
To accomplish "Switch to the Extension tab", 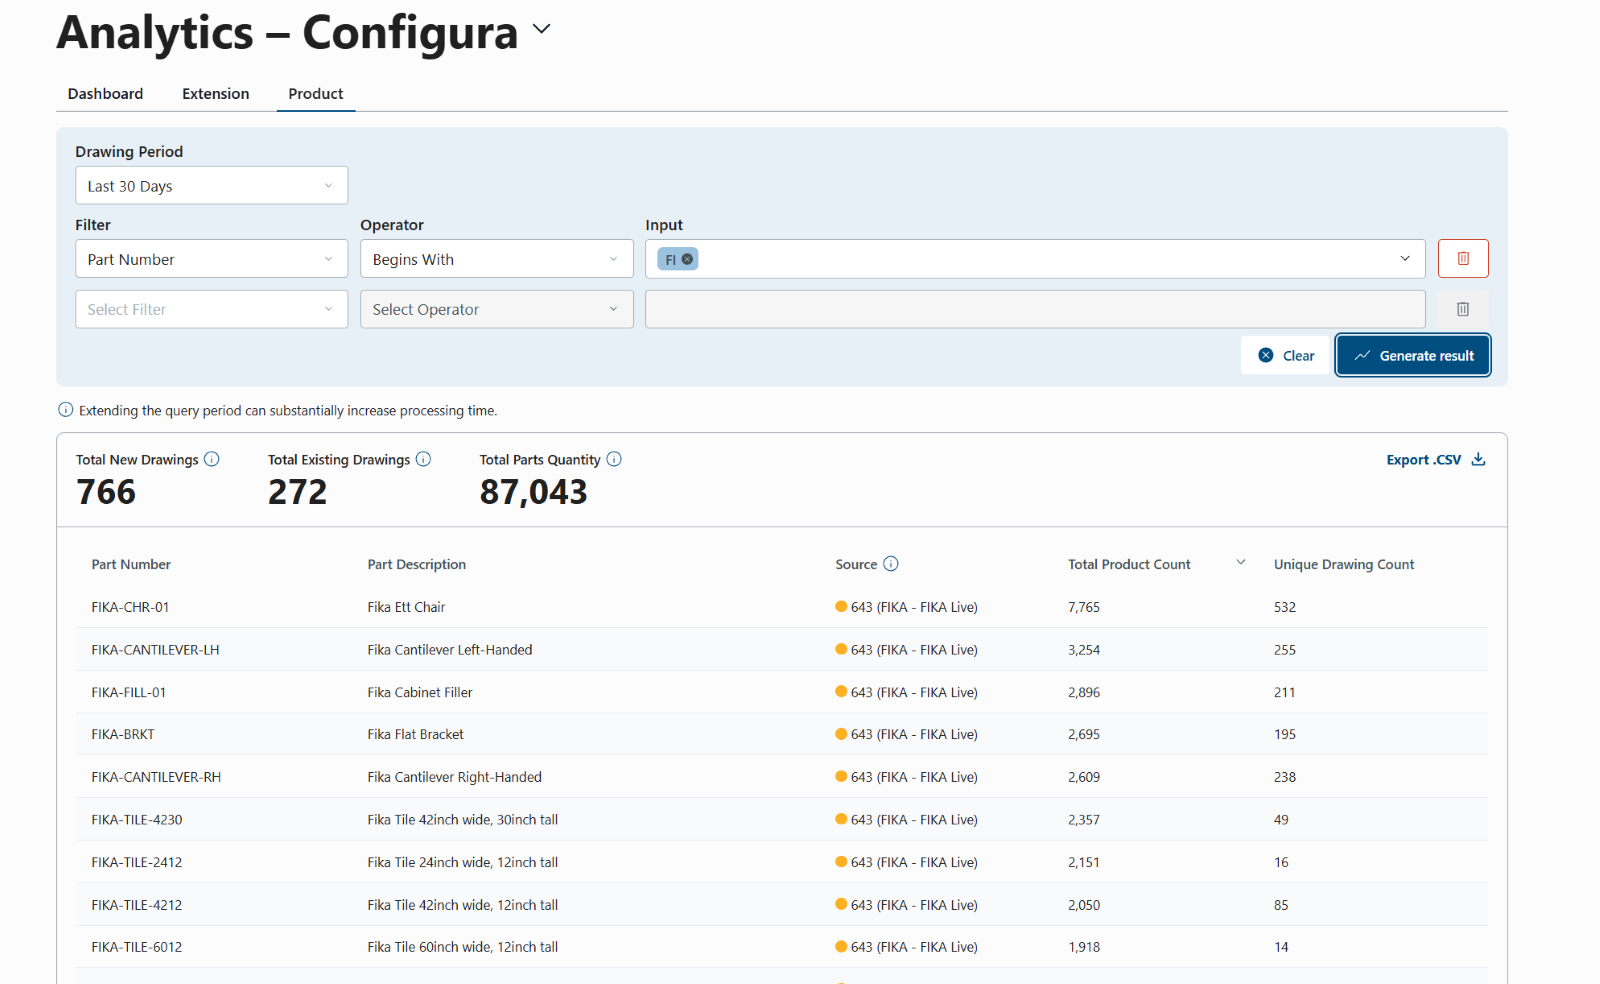I will click(x=216, y=93).
